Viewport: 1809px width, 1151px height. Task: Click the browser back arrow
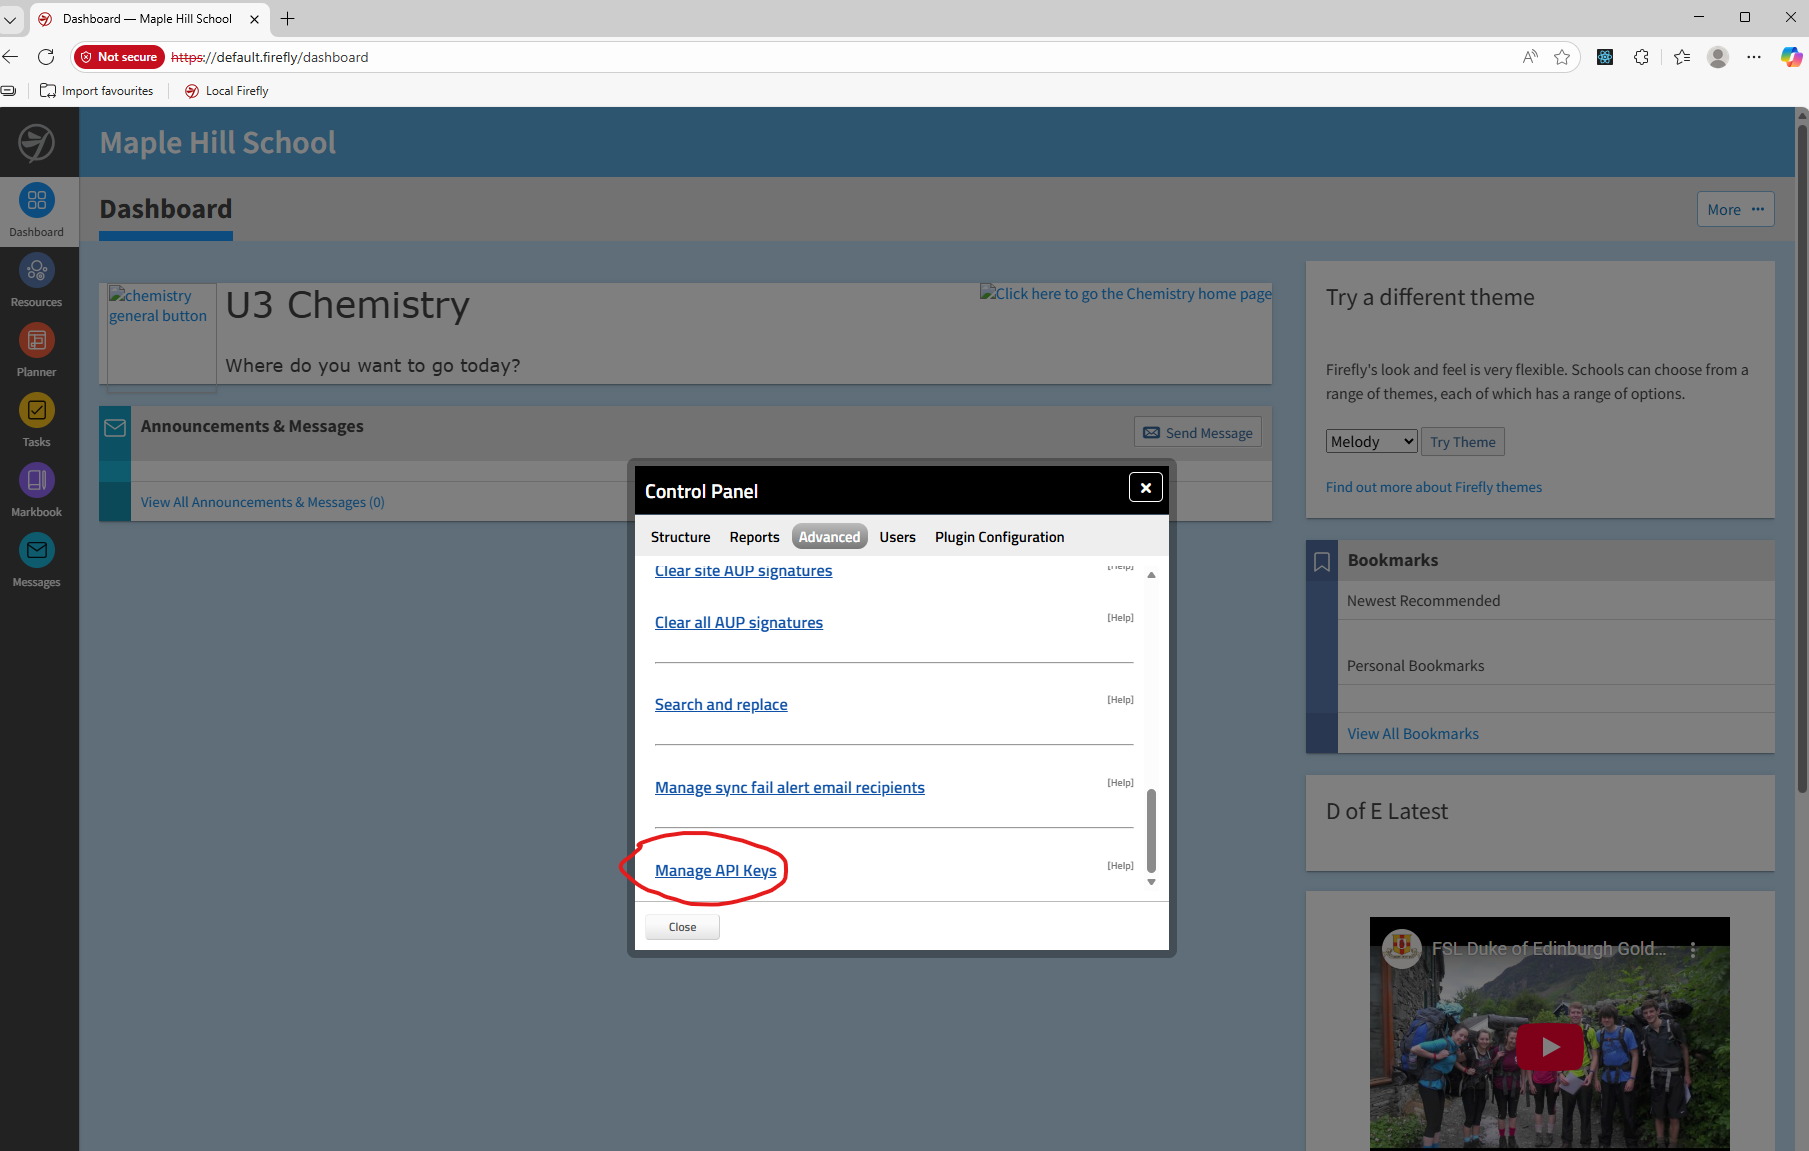click(x=11, y=57)
